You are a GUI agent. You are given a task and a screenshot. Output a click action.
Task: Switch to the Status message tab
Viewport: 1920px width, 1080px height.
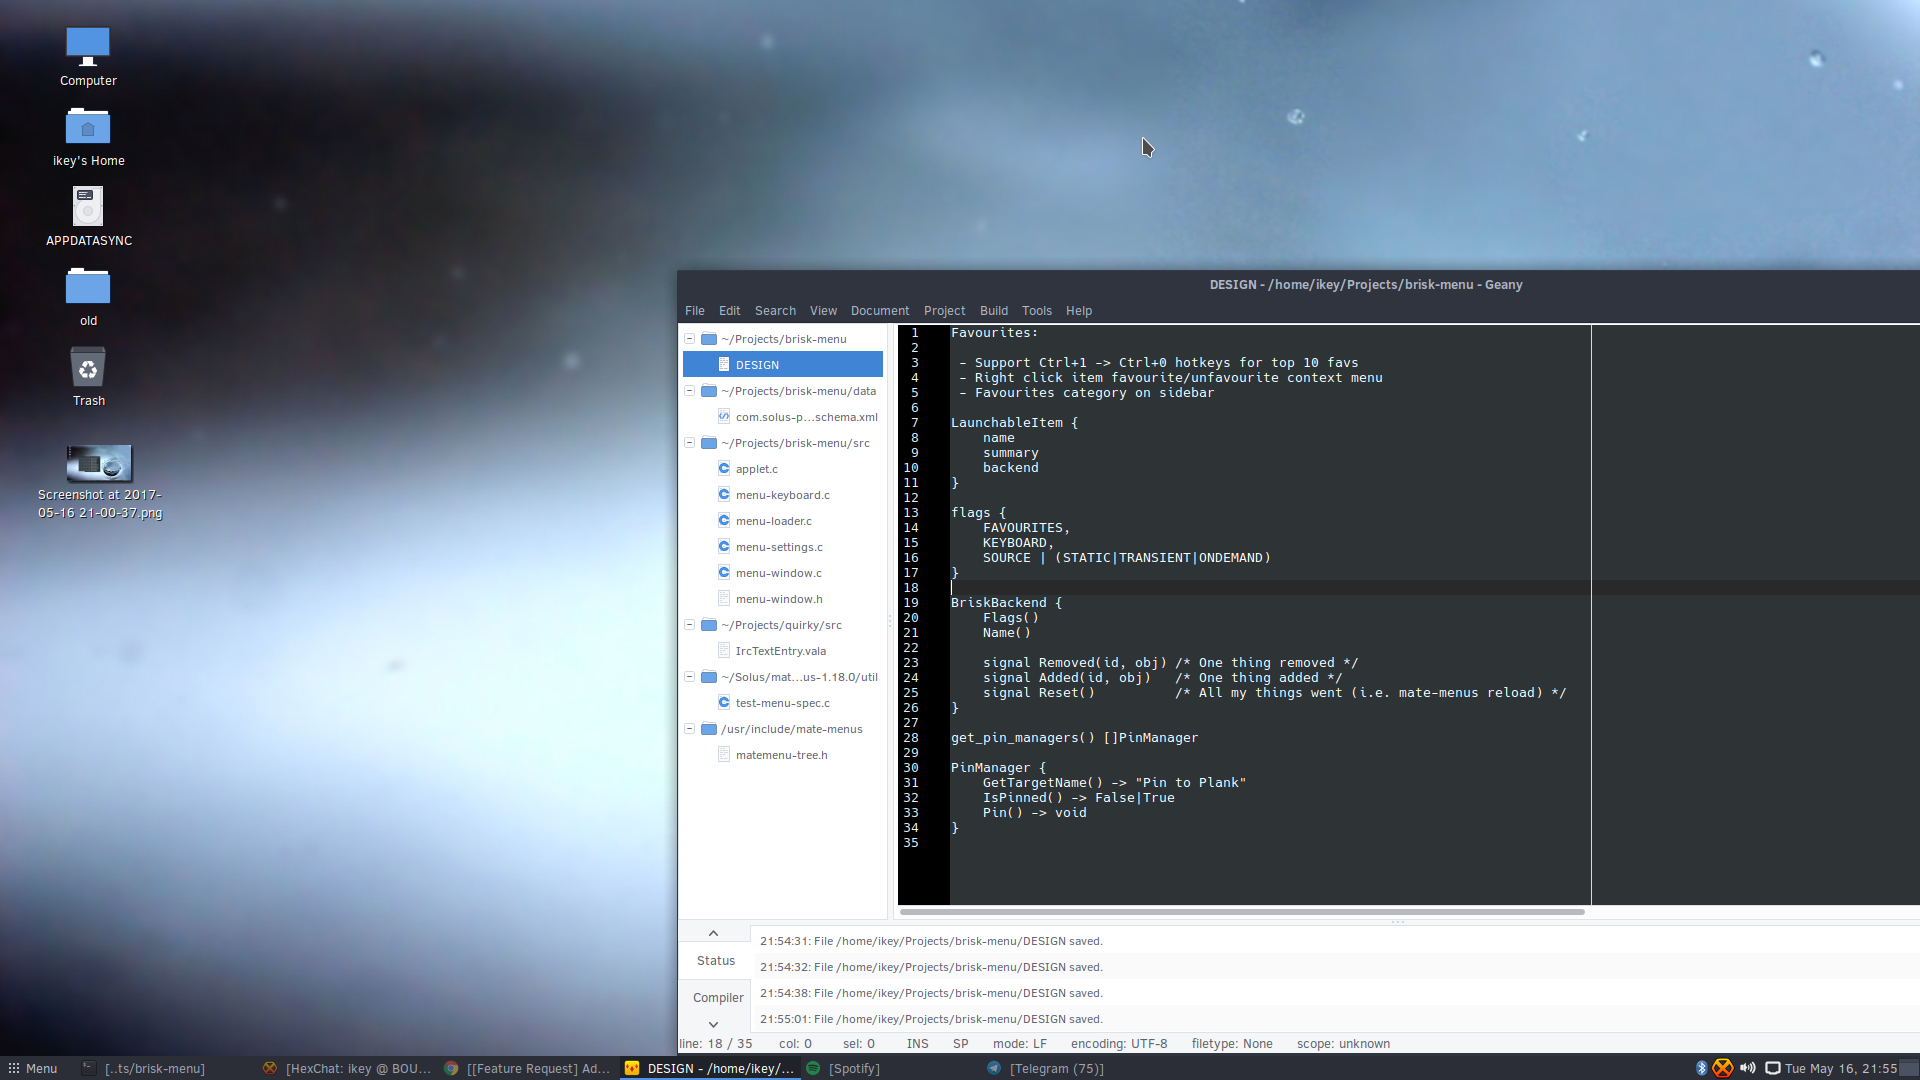click(x=715, y=961)
